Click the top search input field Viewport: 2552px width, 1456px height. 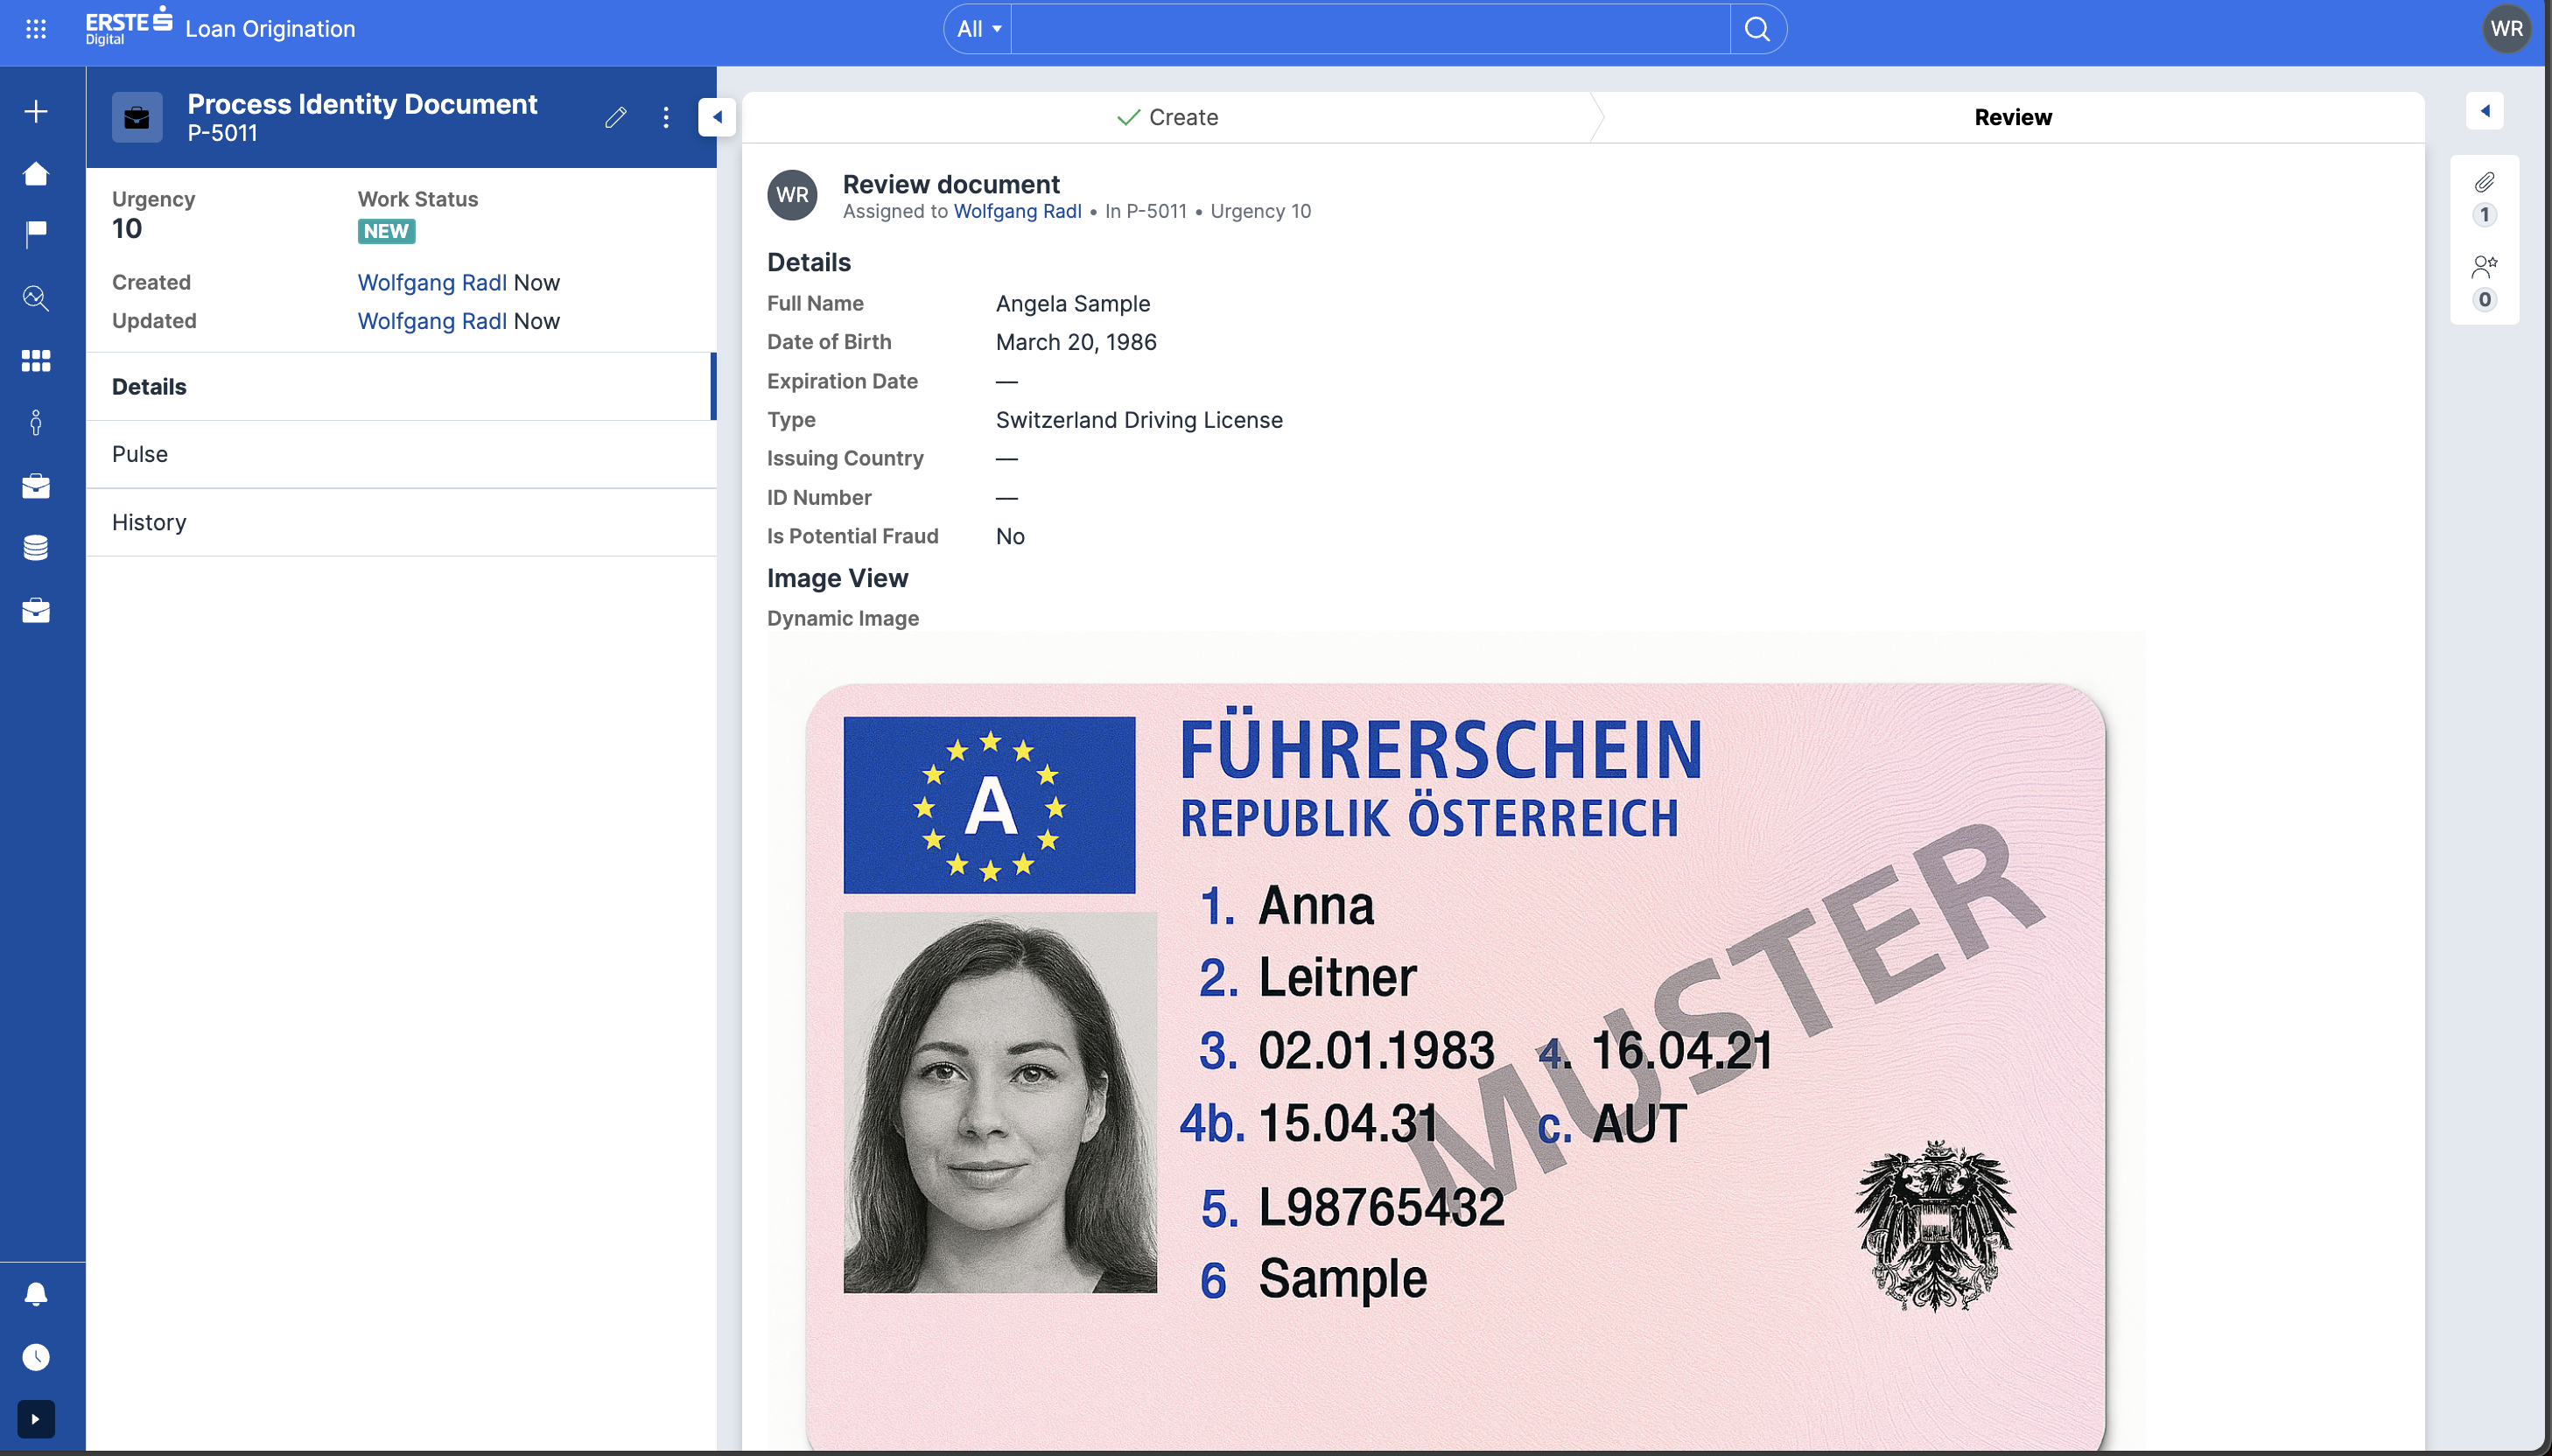1370,29
